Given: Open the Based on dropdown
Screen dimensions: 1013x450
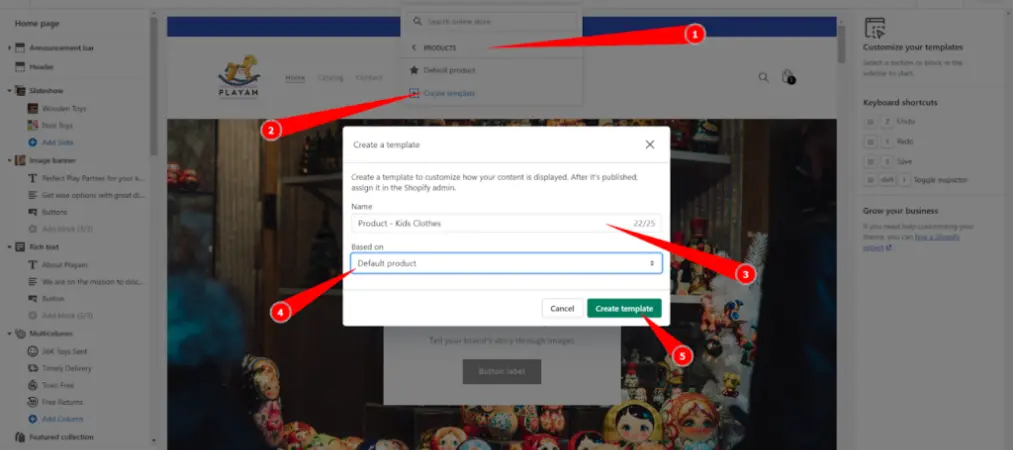Looking at the screenshot, I should pyautogui.click(x=506, y=263).
